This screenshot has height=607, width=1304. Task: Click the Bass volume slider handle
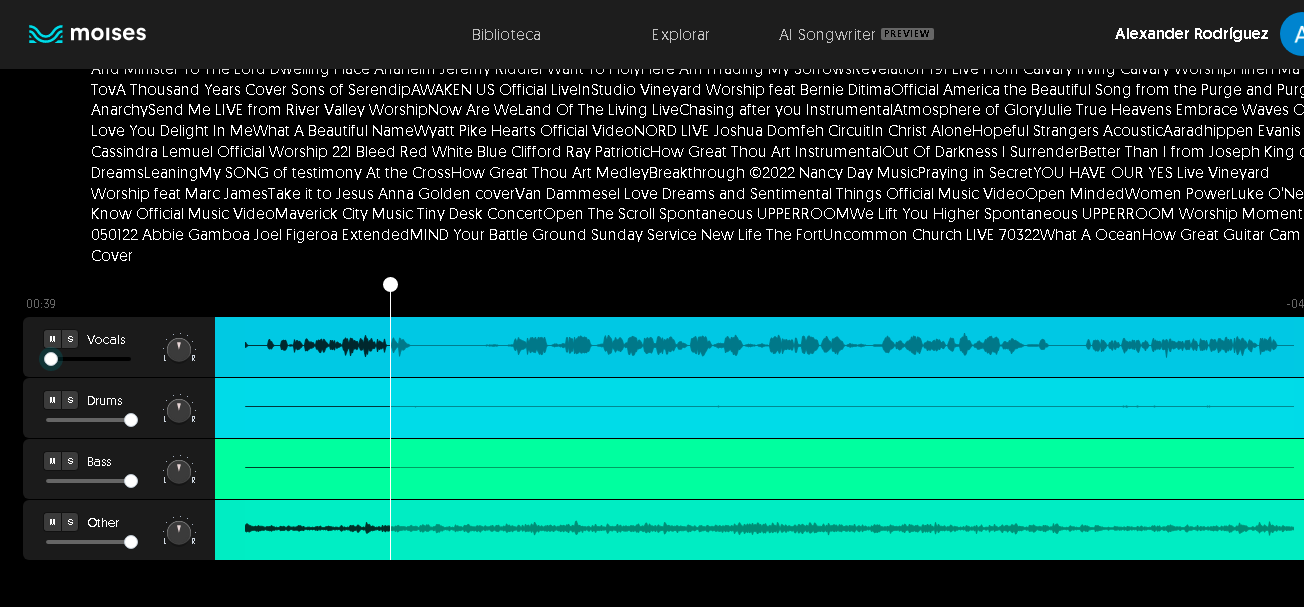pyautogui.click(x=131, y=481)
